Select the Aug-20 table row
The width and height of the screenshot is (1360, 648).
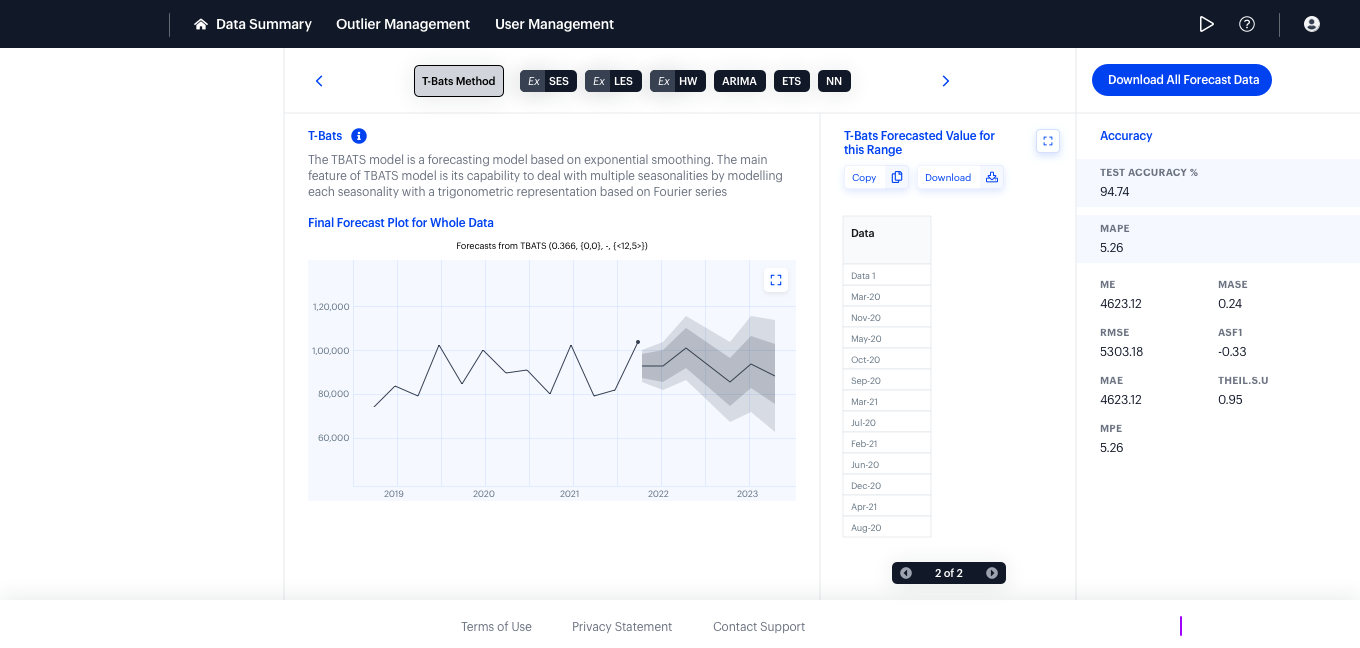(x=887, y=527)
